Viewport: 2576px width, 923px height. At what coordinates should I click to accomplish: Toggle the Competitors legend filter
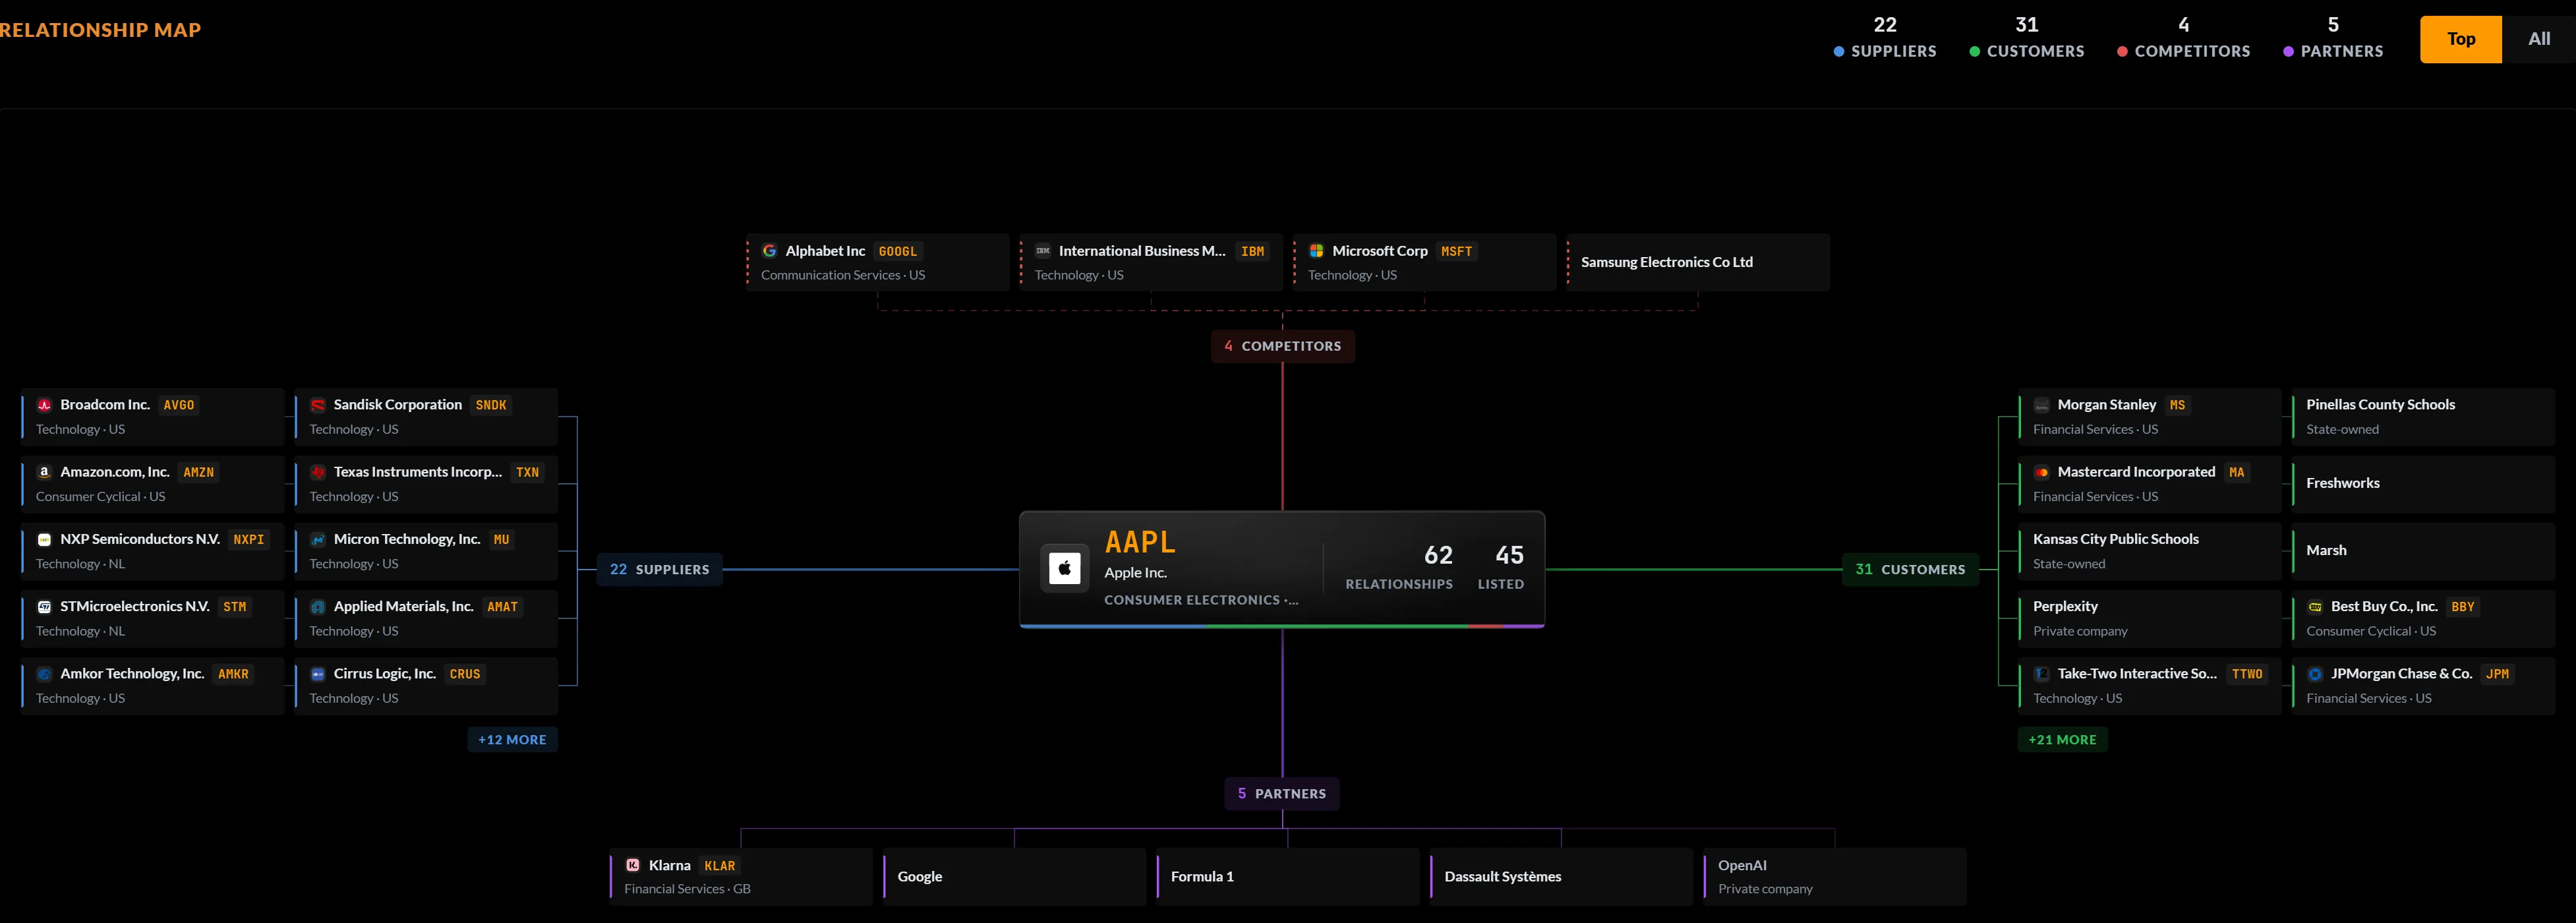click(2184, 37)
